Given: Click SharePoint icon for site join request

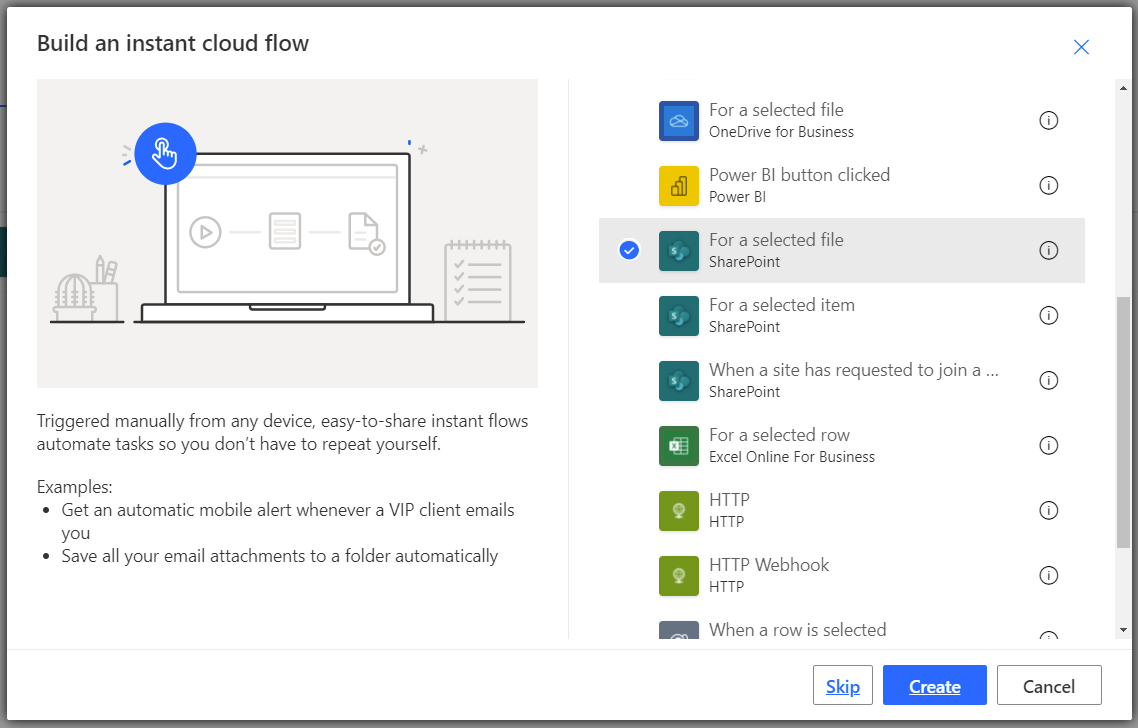Looking at the screenshot, I should tap(679, 380).
